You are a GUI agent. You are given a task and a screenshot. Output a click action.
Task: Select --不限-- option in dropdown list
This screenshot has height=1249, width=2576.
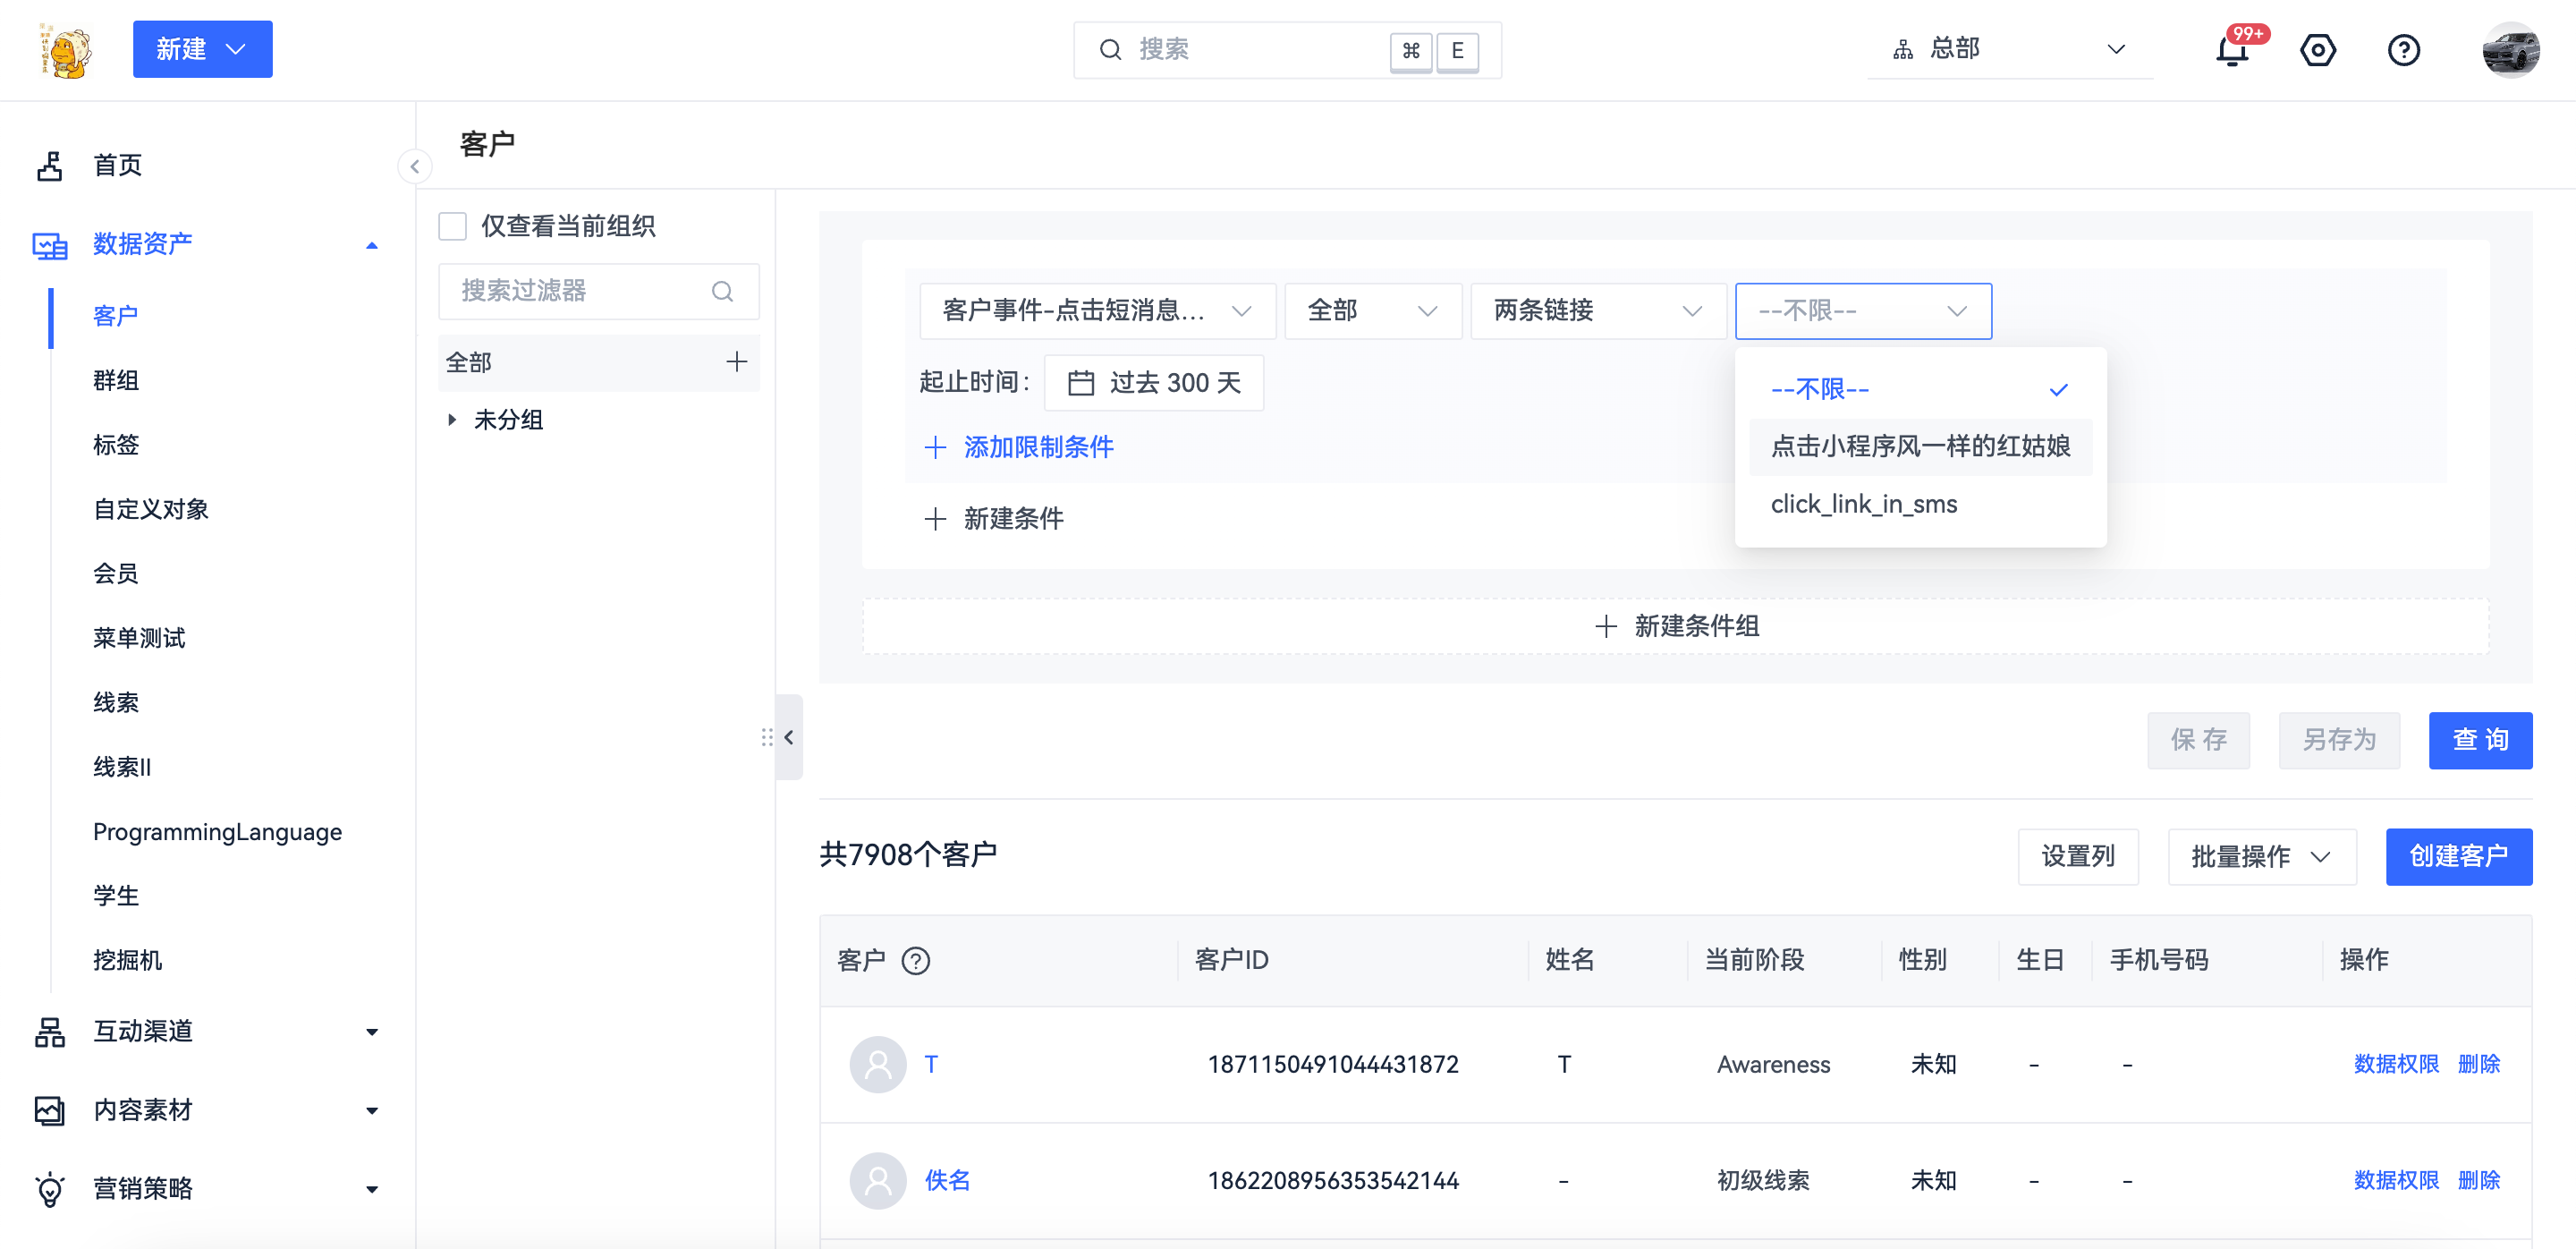tap(1920, 389)
